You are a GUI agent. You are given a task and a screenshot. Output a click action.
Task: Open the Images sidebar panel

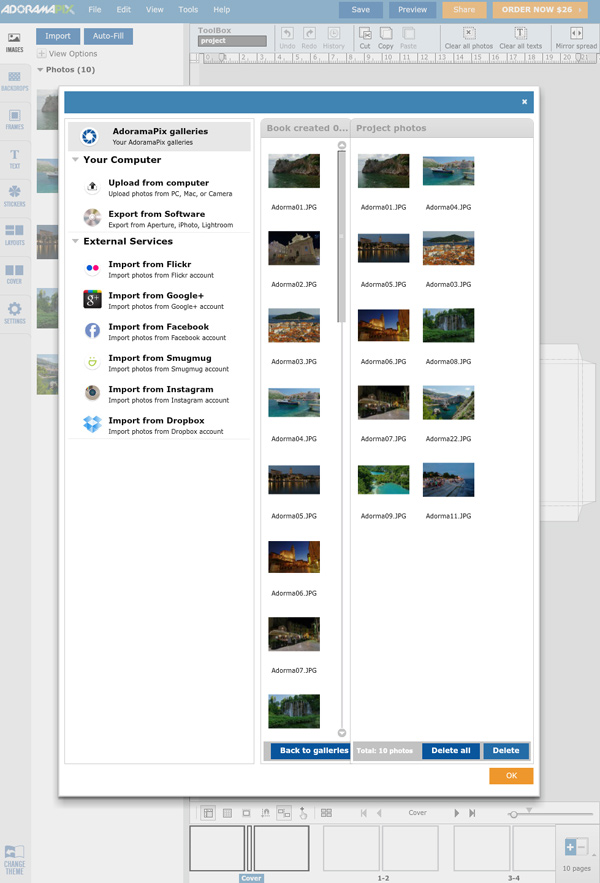coord(15,42)
